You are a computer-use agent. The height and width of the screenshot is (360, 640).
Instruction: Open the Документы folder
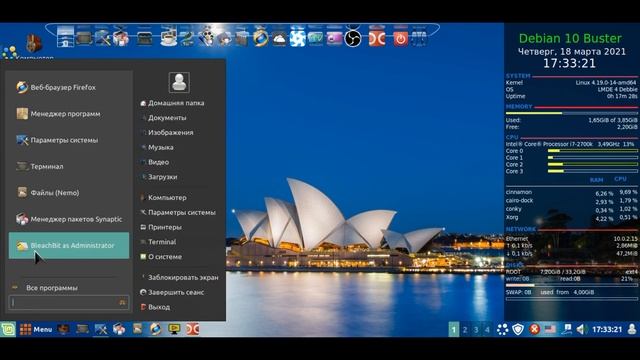point(167,118)
